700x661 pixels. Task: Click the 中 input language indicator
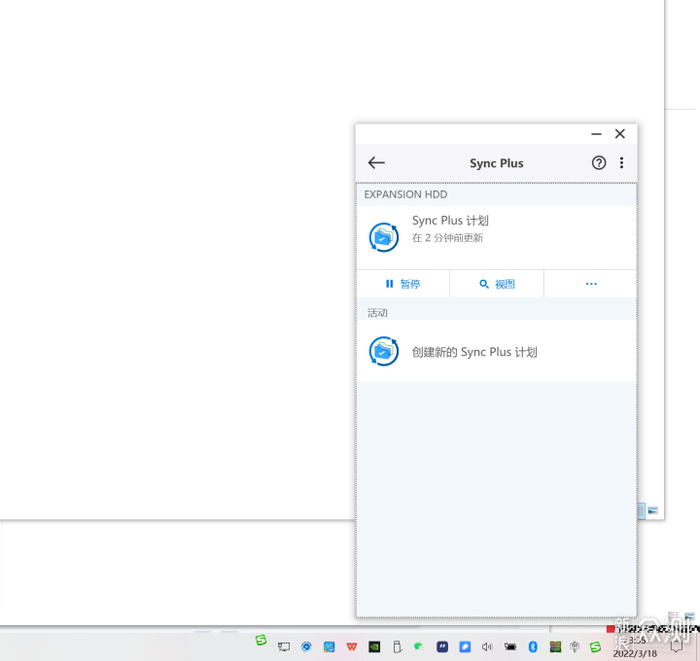pyautogui.click(x=575, y=646)
